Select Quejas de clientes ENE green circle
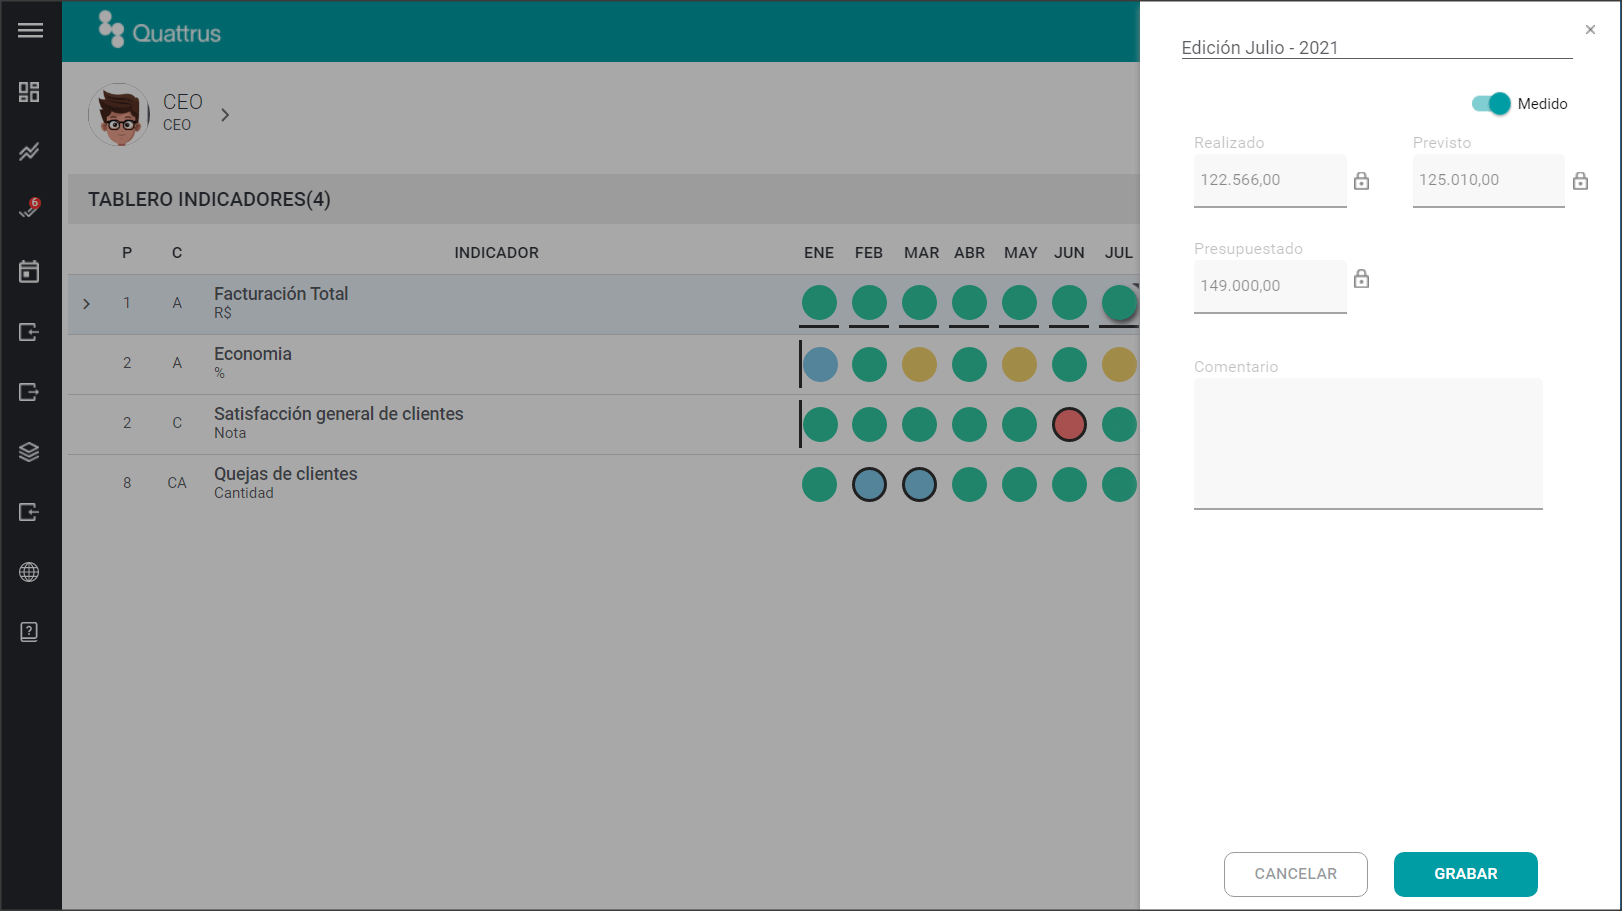Screen dimensions: 1622x911 click(819, 484)
